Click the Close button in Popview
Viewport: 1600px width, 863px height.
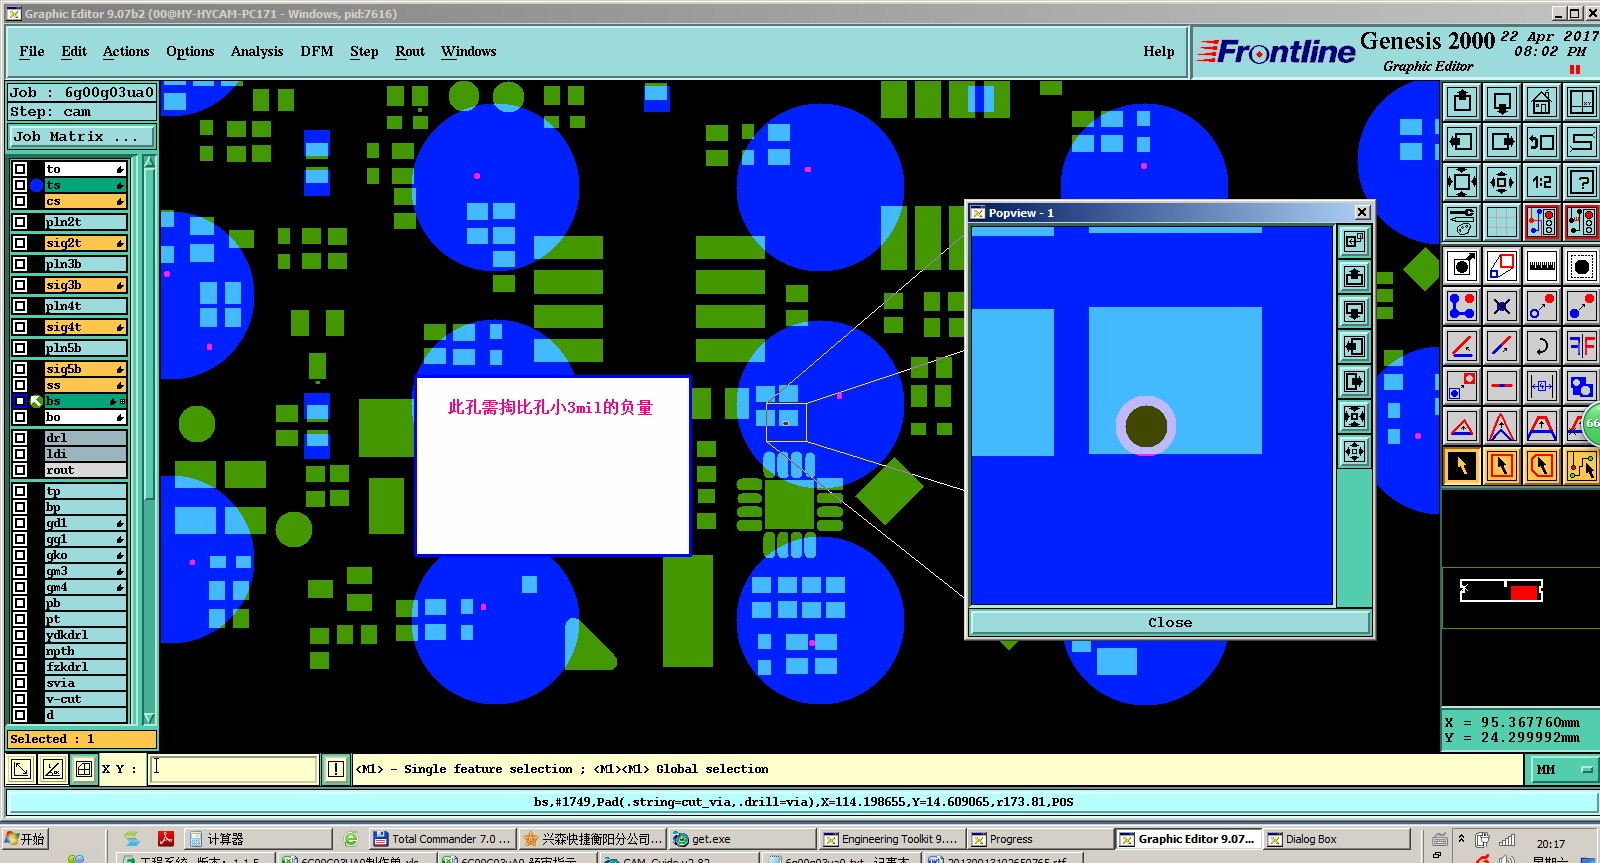tap(1170, 622)
